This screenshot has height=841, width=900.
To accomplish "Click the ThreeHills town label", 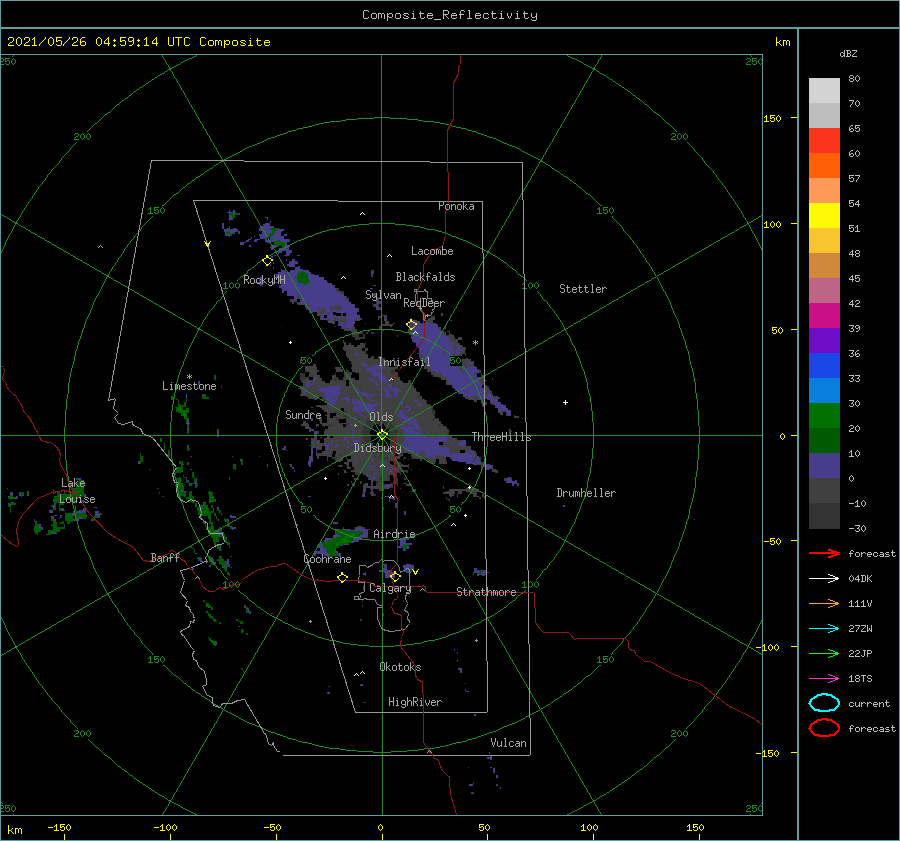I will [x=502, y=437].
